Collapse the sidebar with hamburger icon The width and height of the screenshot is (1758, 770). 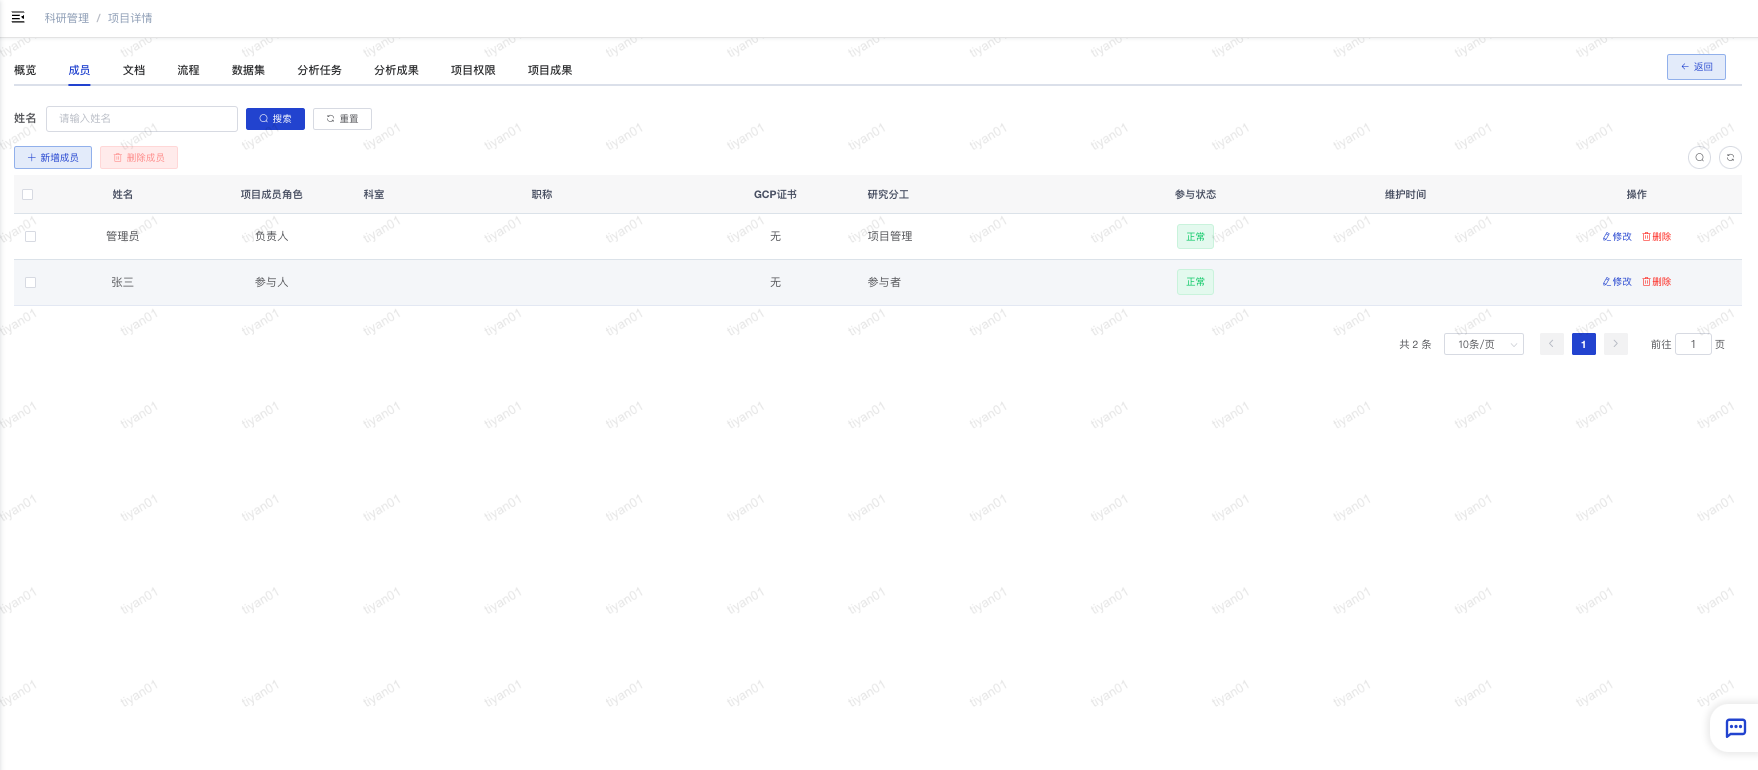18,17
